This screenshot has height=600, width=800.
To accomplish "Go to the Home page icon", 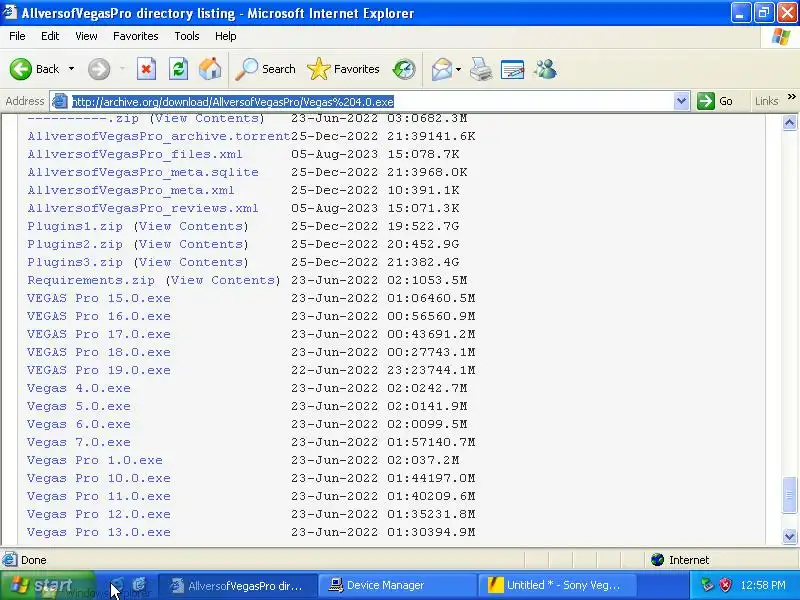I will tap(210, 69).
